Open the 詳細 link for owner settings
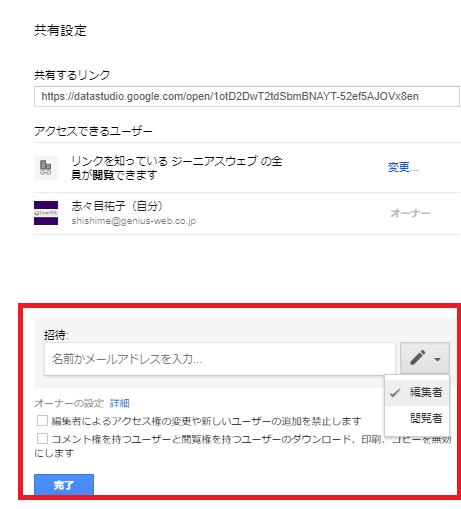 click(x=120, y=403)
